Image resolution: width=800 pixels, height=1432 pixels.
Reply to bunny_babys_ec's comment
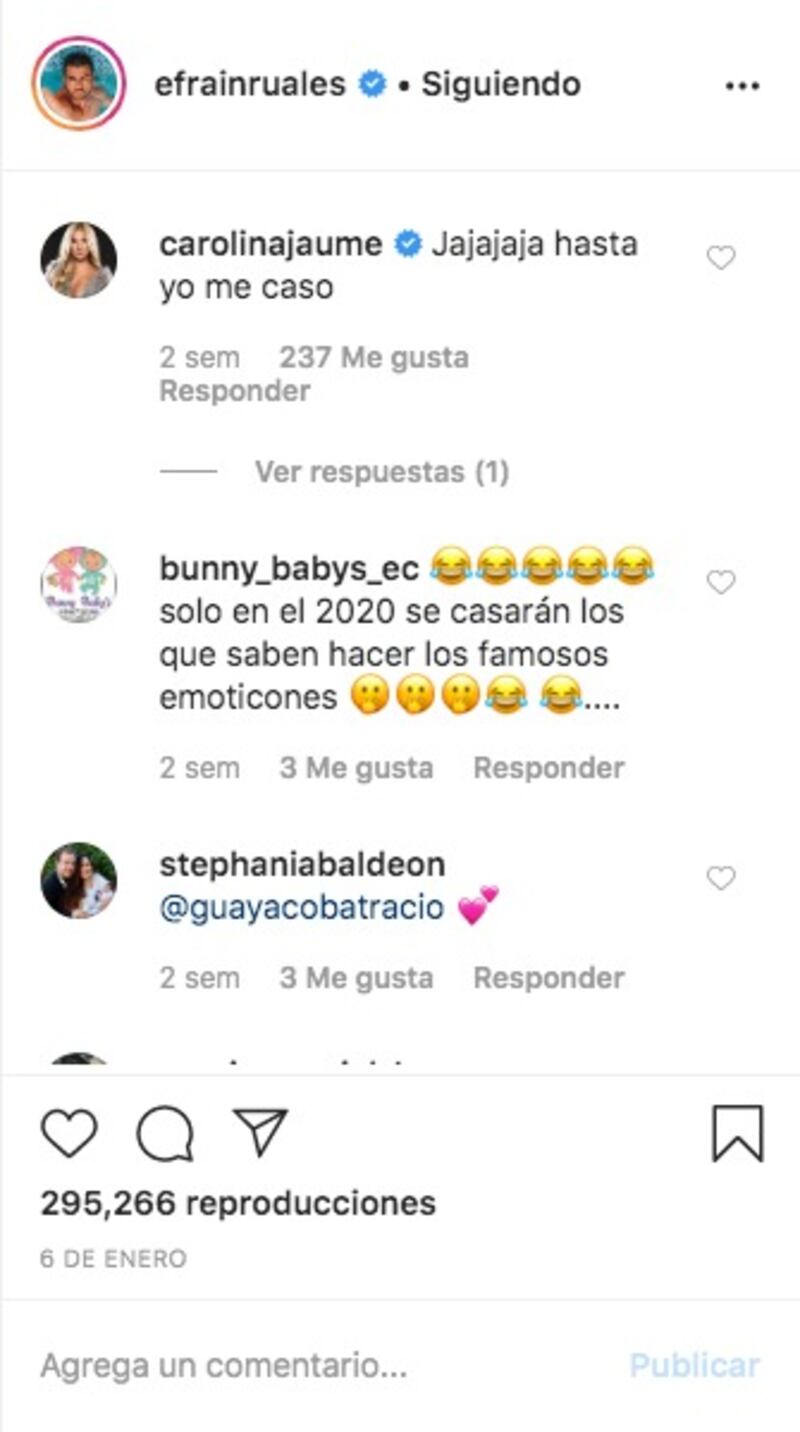pyautogui.click(x=549, y=768)
